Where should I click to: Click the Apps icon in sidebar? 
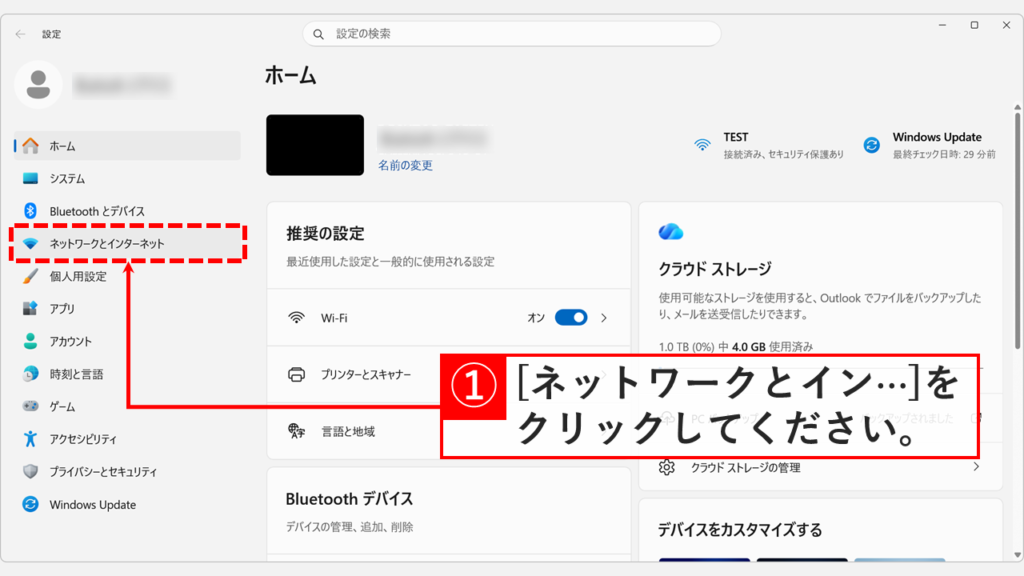(x=30, y=308)
